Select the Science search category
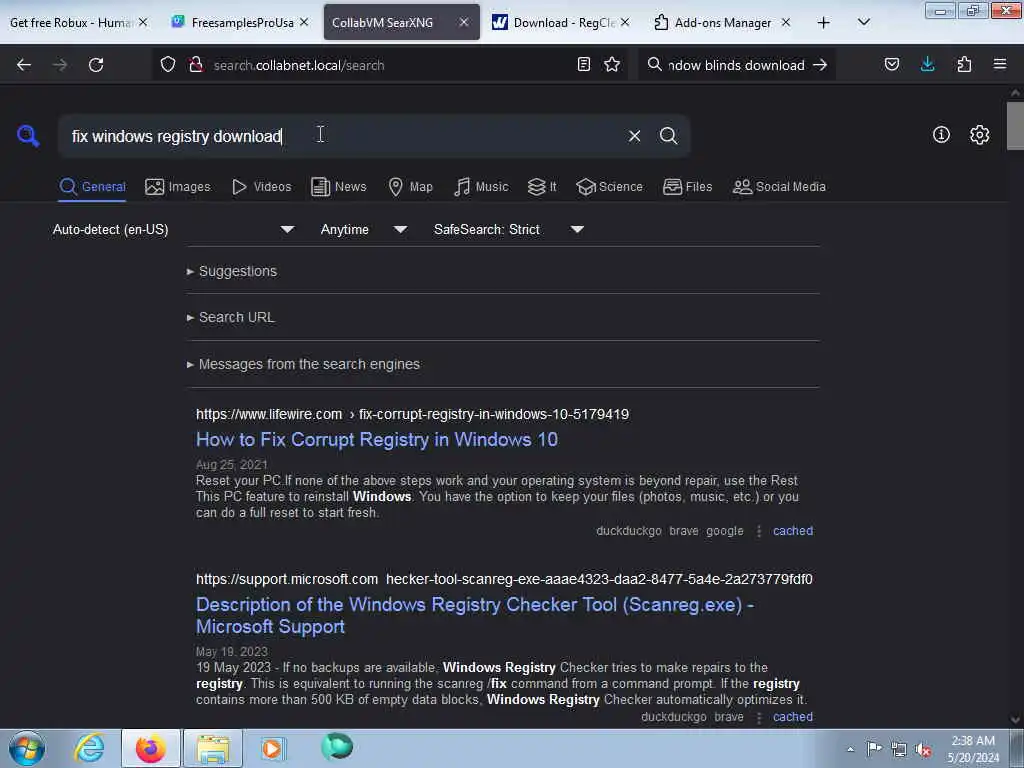 coord(610,187)
